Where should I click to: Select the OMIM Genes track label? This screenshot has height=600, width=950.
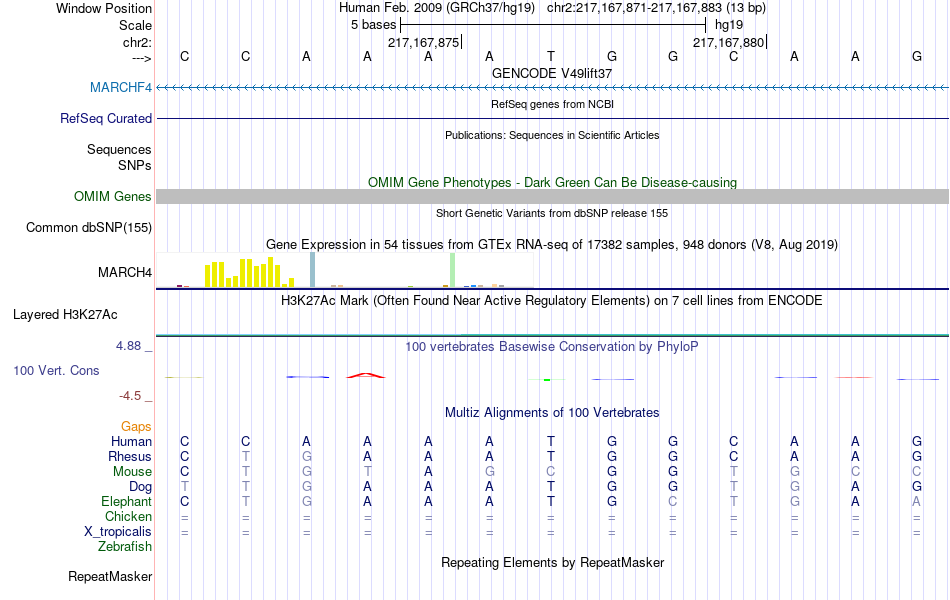point(112,196)
